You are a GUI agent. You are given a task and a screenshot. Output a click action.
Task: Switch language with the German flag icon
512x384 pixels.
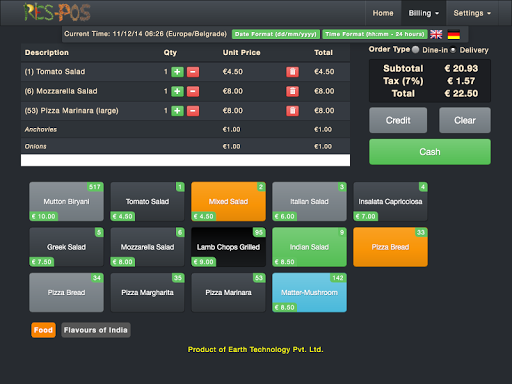point(454,34)
